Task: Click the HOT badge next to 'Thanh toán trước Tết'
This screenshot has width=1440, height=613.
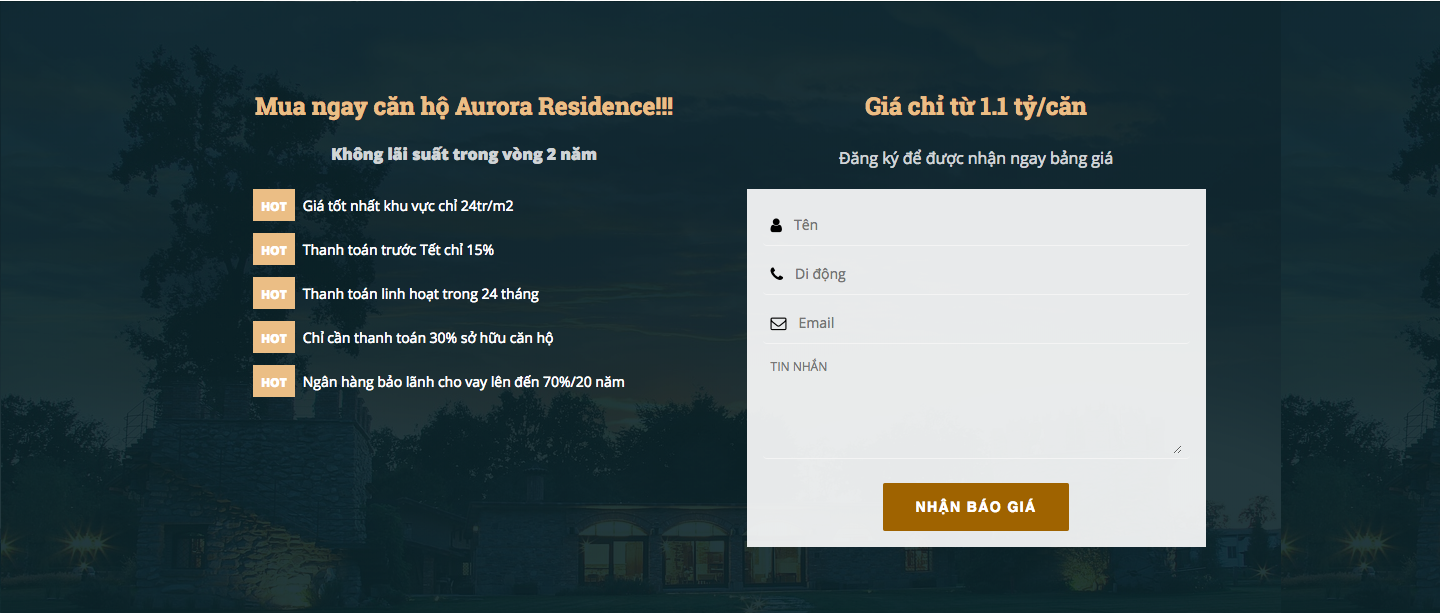Action: [274, 249]
